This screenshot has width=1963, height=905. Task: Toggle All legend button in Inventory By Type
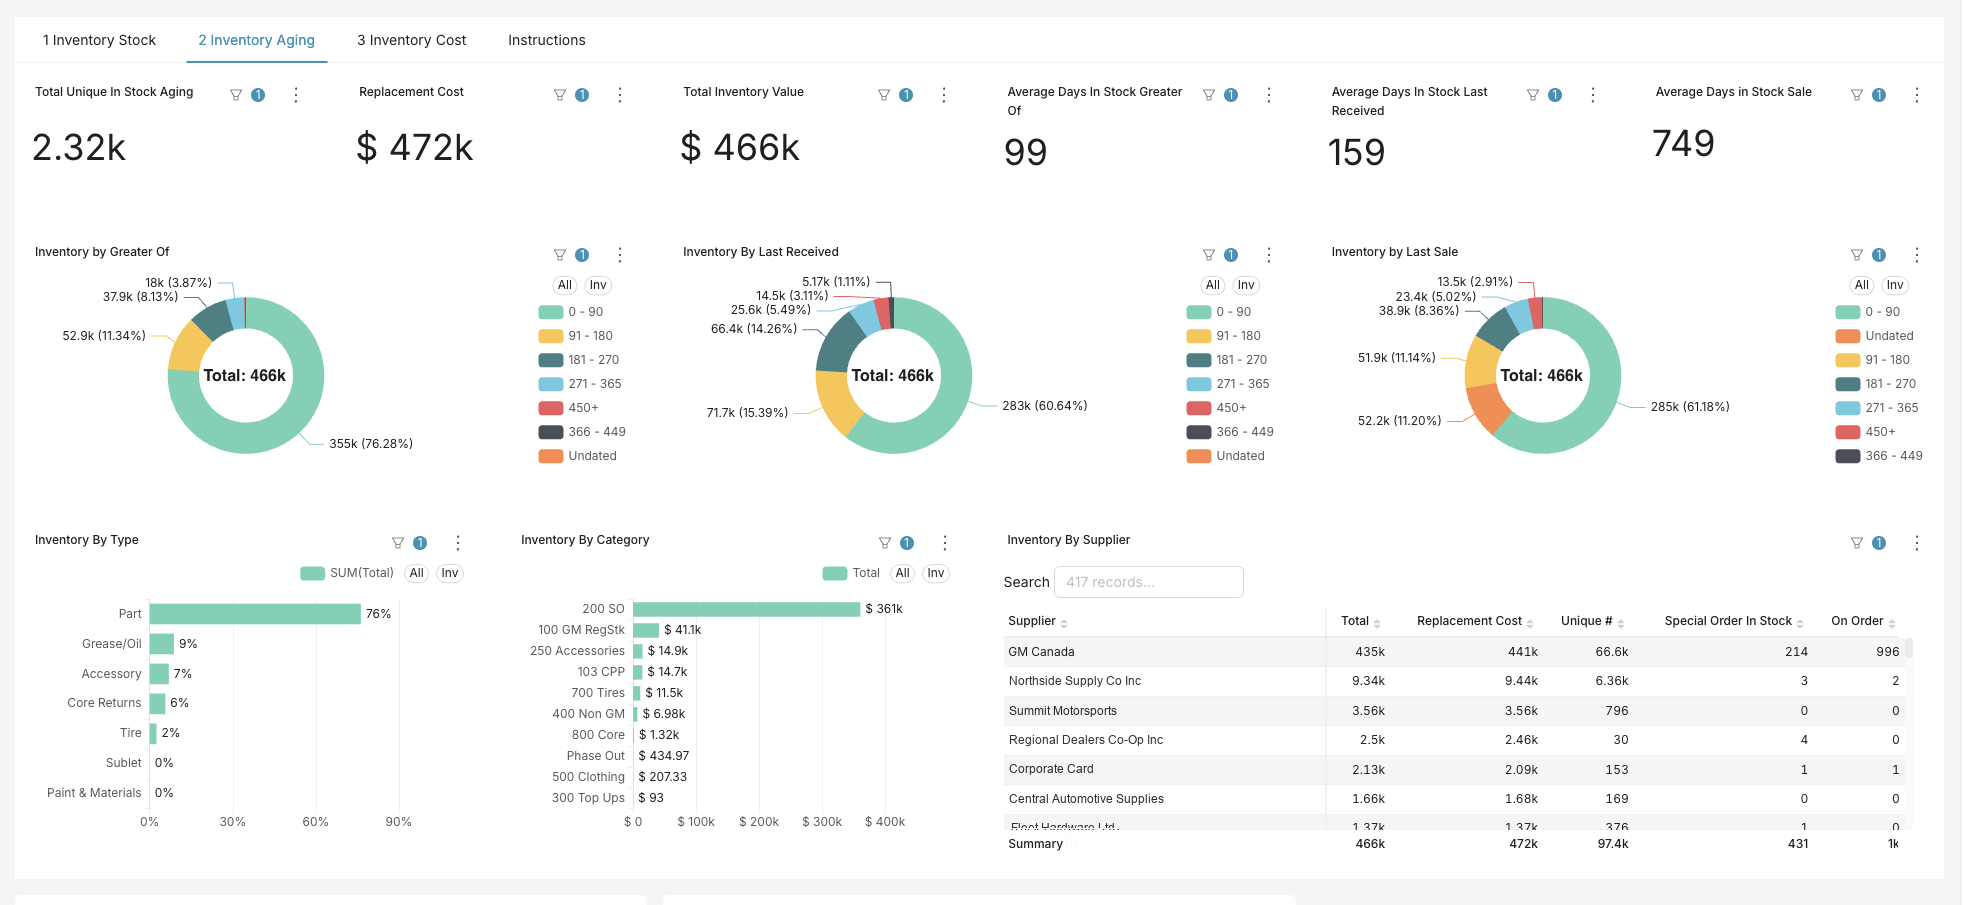(x=417, y=573)
